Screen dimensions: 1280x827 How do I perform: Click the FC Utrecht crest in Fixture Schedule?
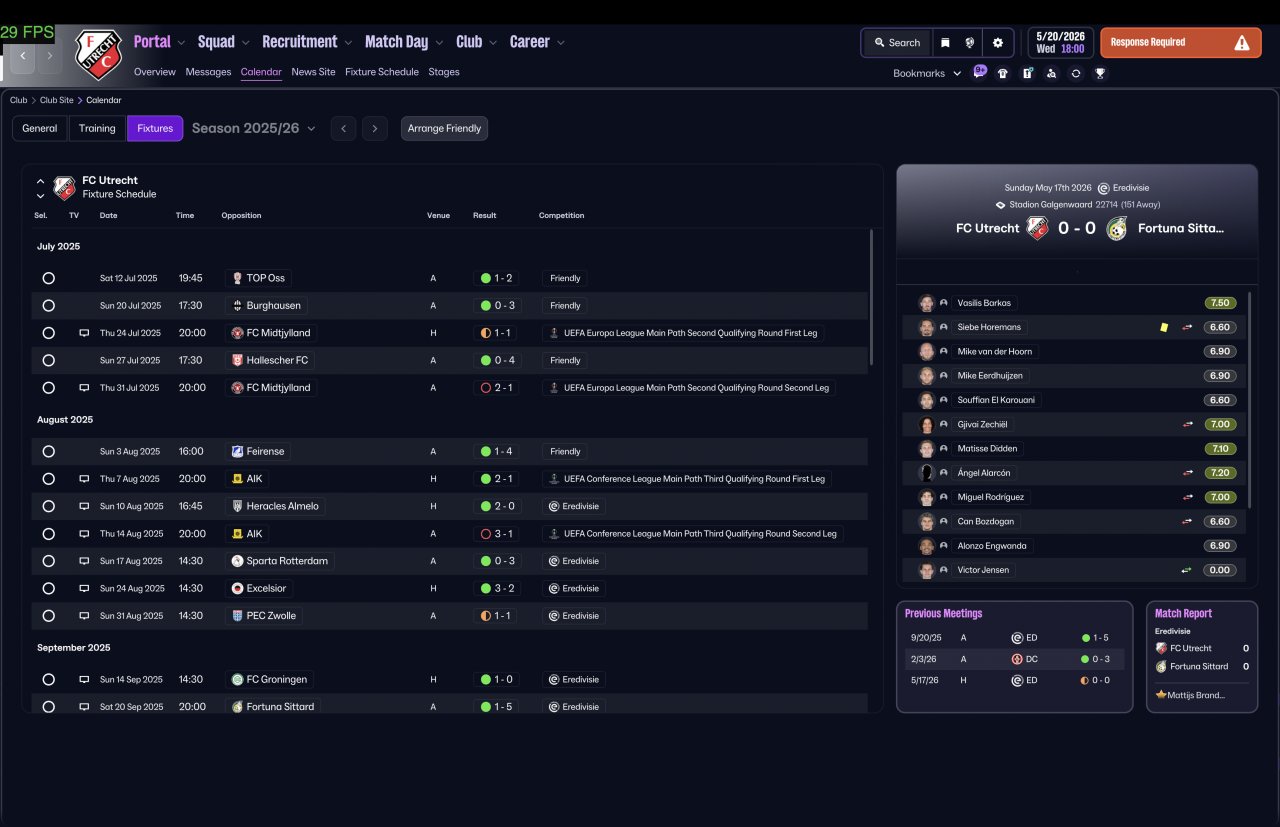coord(65,187)
